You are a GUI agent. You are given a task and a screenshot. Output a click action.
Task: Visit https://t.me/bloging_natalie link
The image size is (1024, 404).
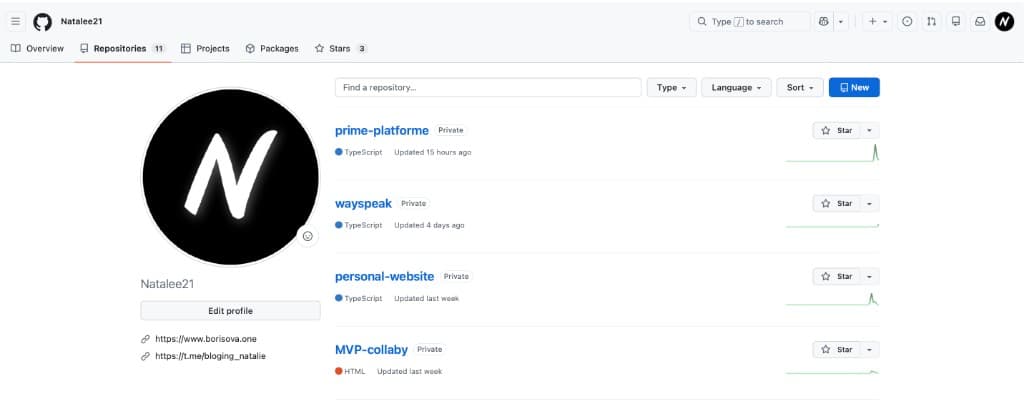[210, 356]
